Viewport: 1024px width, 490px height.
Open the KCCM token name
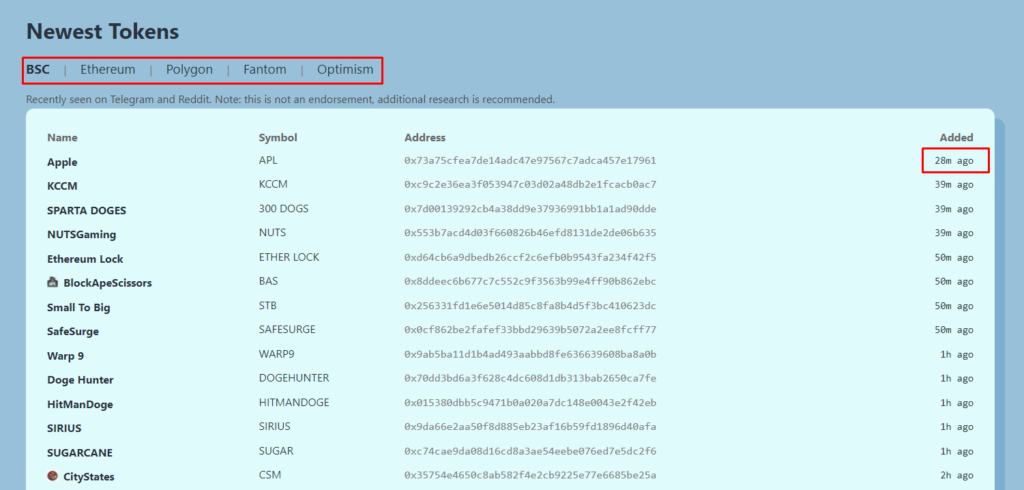[62, 186]
